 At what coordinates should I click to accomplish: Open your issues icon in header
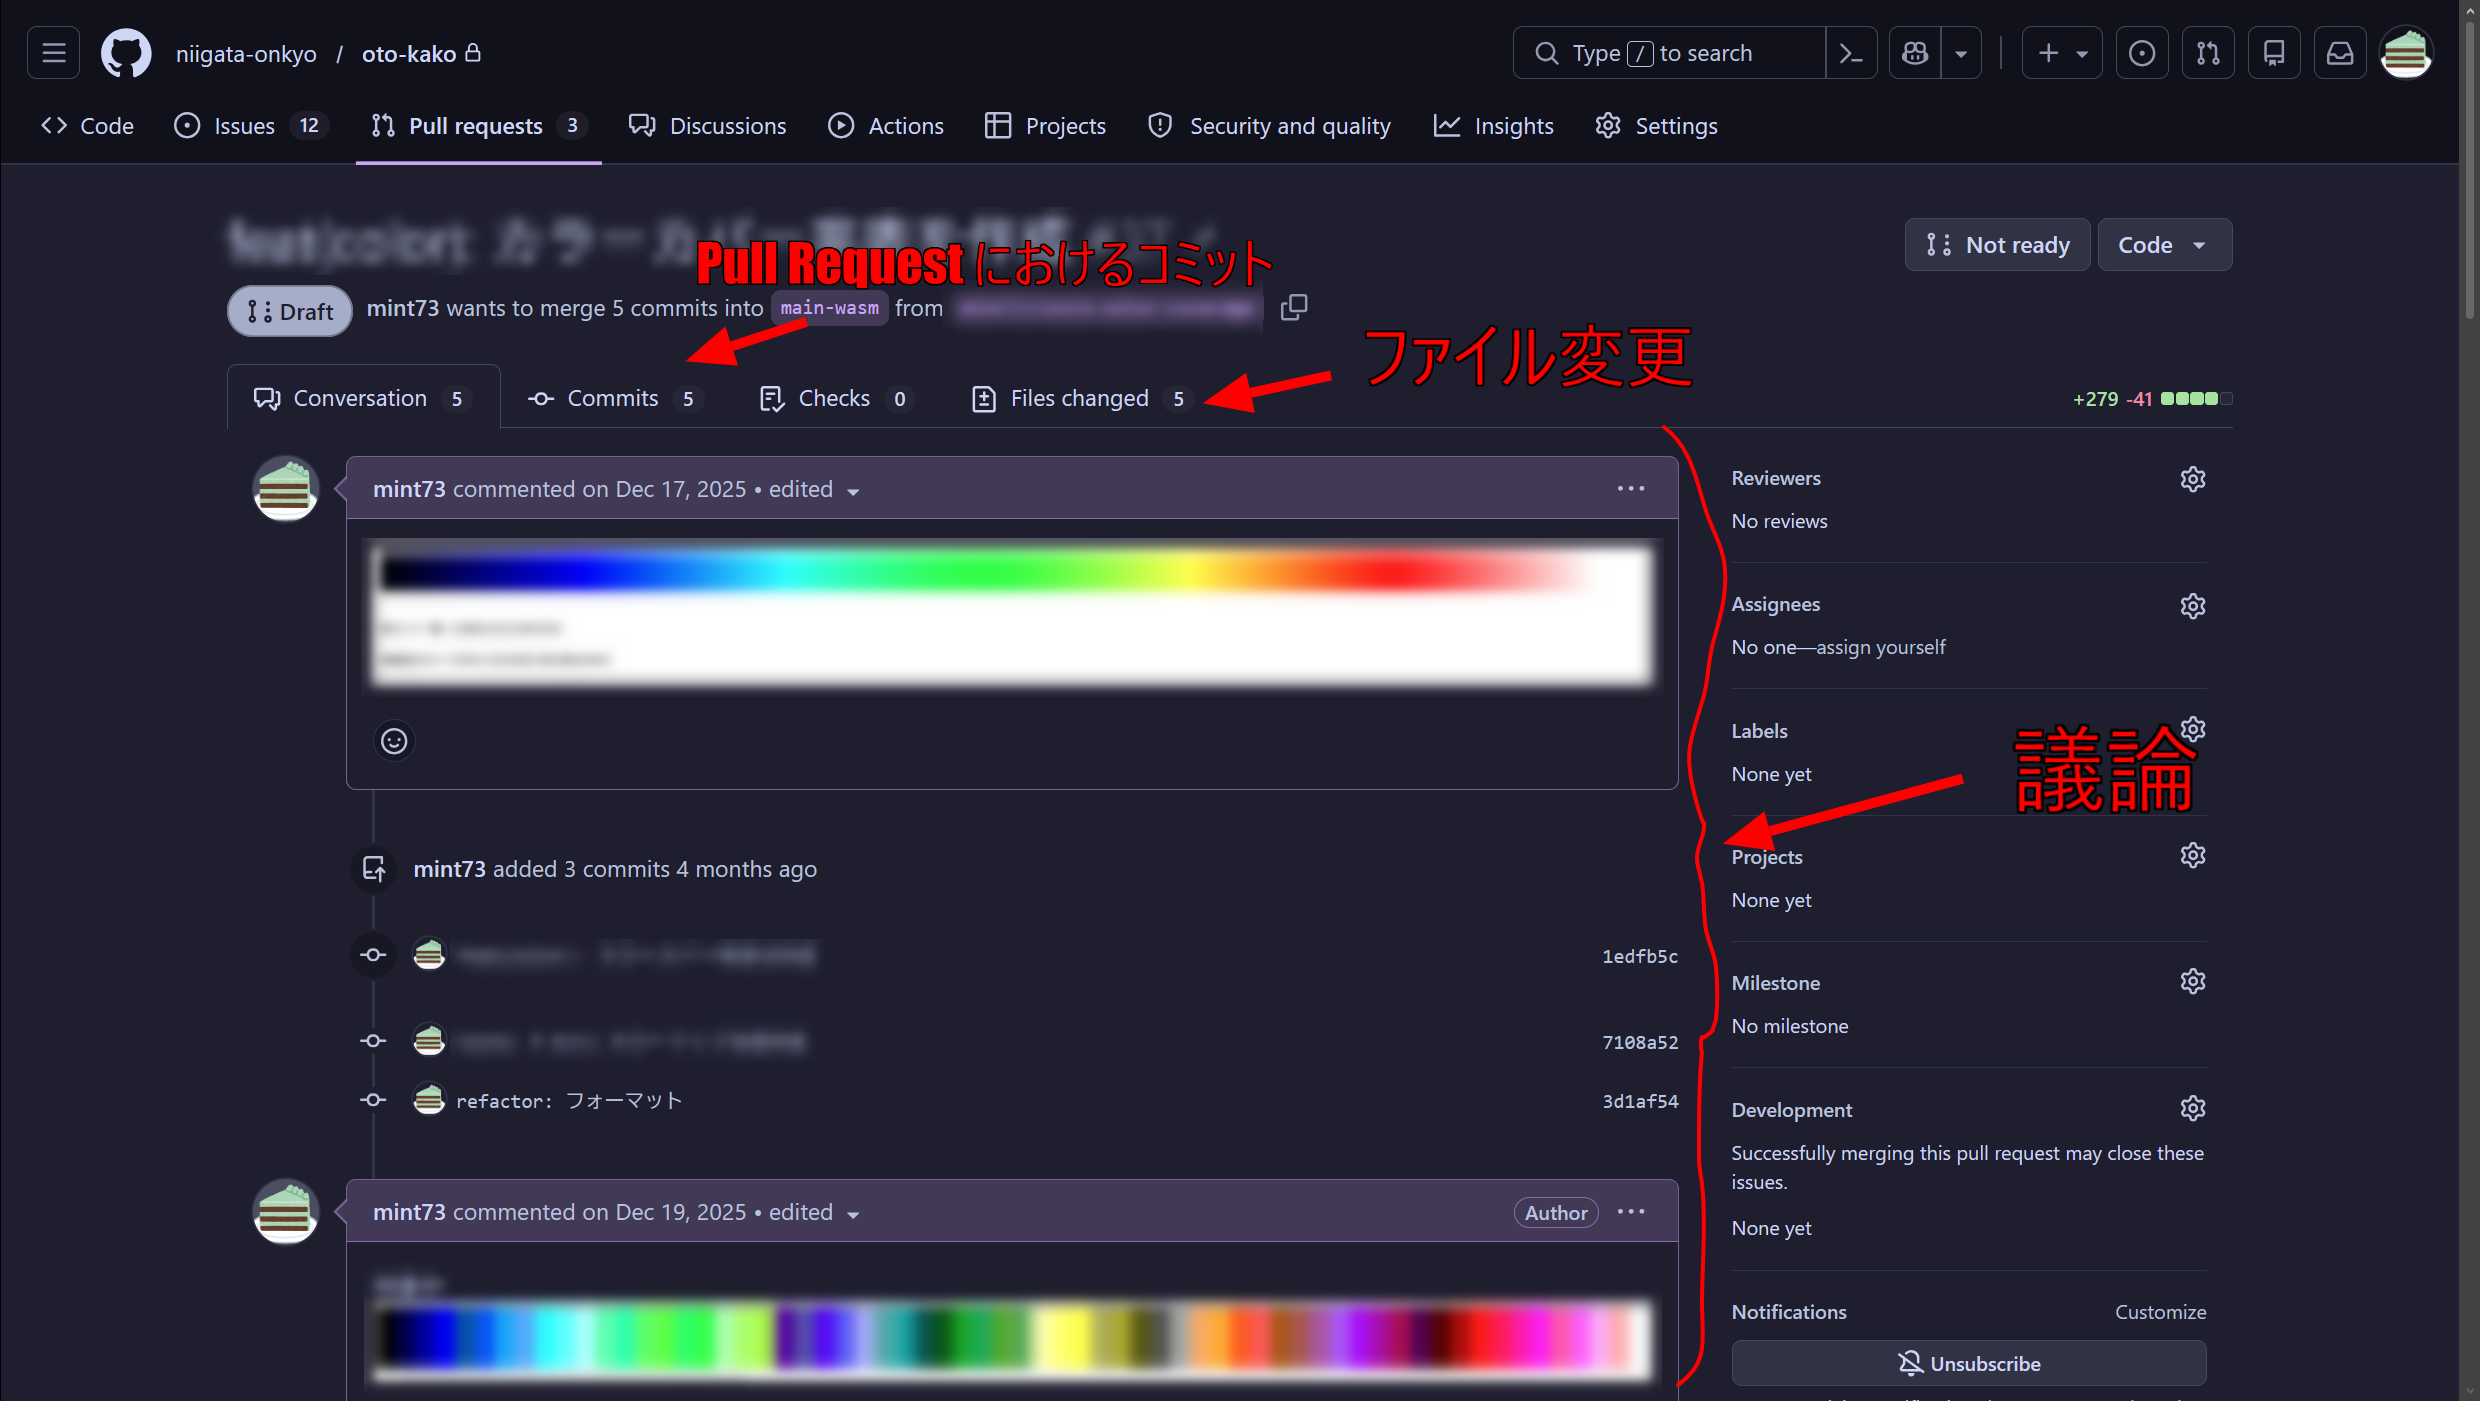[2142, 53]
